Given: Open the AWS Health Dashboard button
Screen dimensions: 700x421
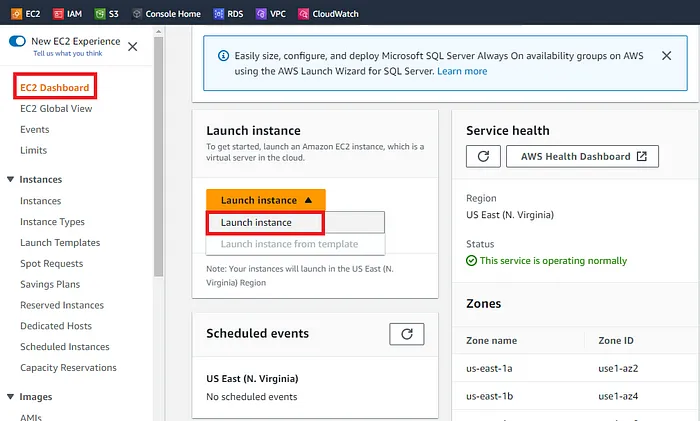Looking at the screenshot, I should [x=582, y=156].
